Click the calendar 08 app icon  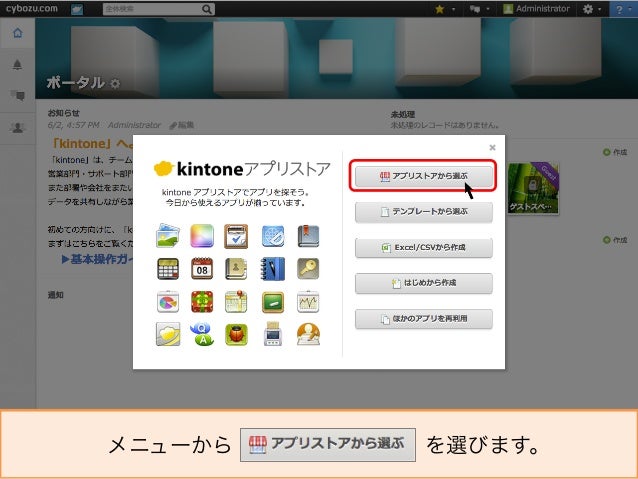[202, 269]
